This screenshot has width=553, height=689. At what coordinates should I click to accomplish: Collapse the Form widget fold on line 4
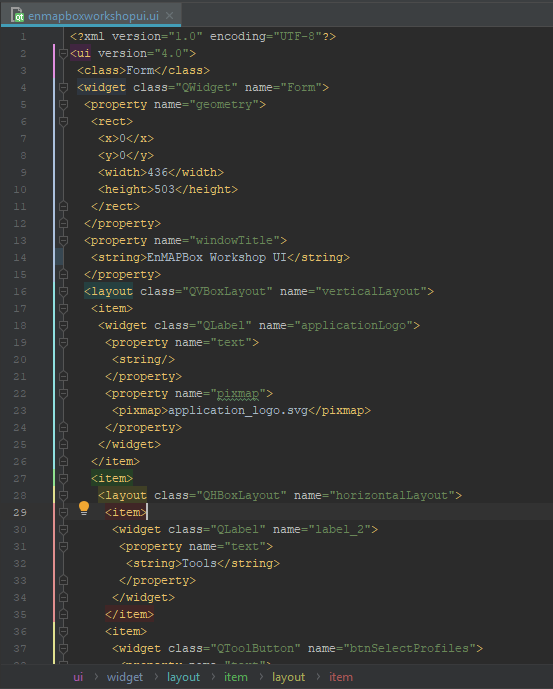click(x=63, y=87)
